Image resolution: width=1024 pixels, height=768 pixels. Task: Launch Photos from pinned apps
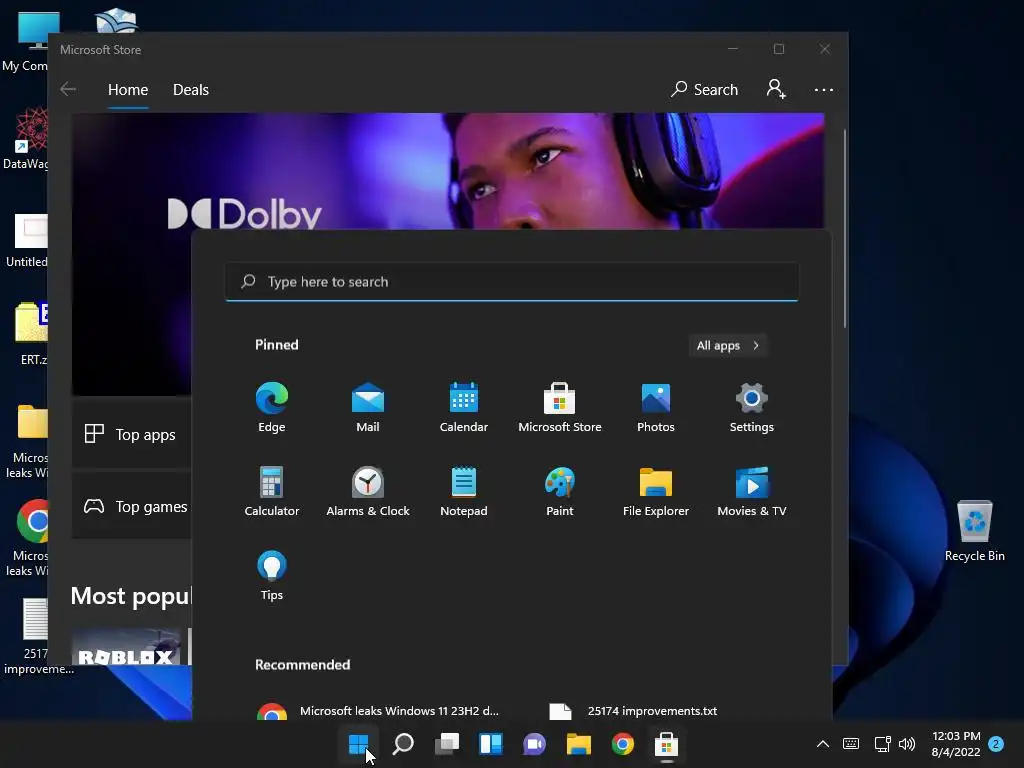pyautogui.click(x=656, y=408)
